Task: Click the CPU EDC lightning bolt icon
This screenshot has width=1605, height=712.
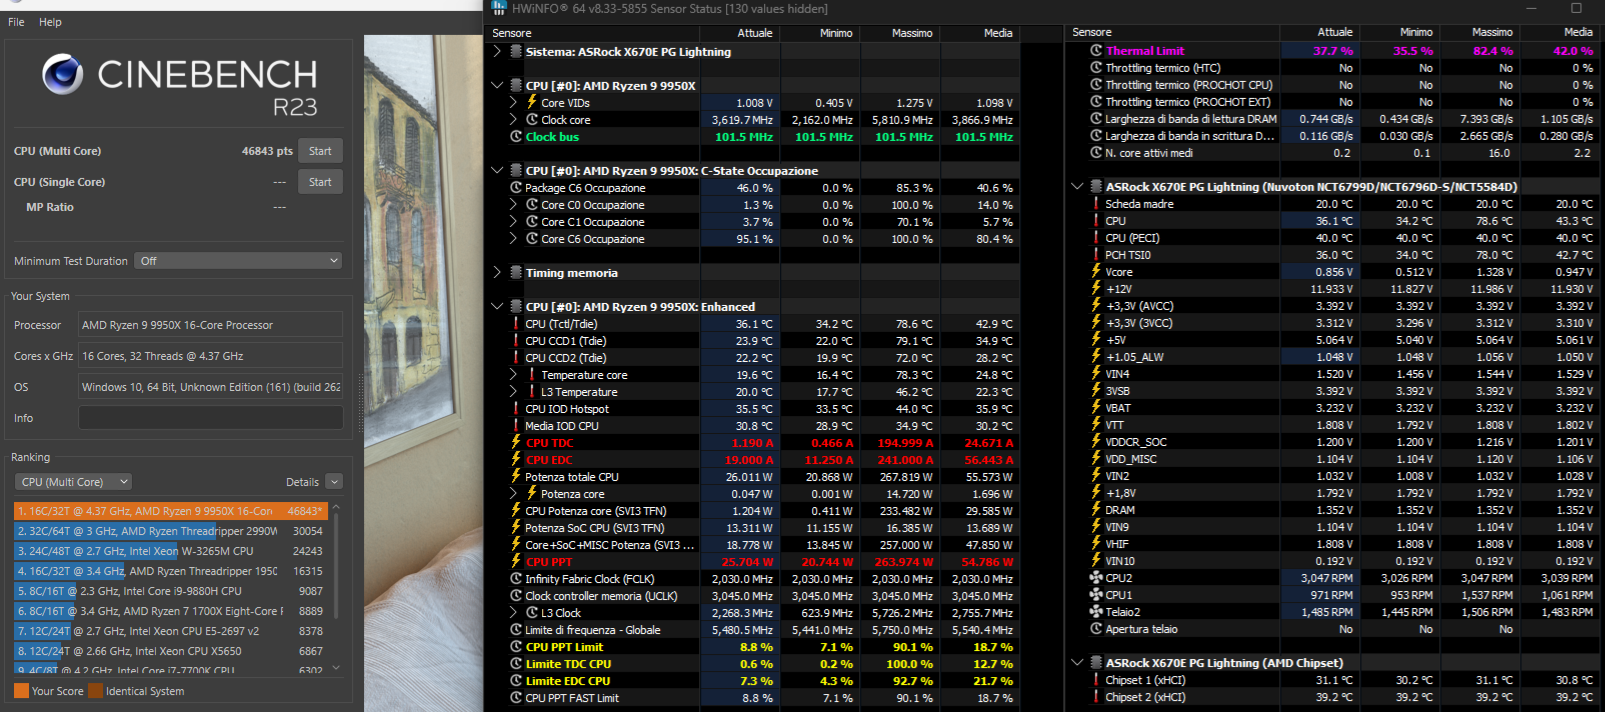Action: (516, 460)
